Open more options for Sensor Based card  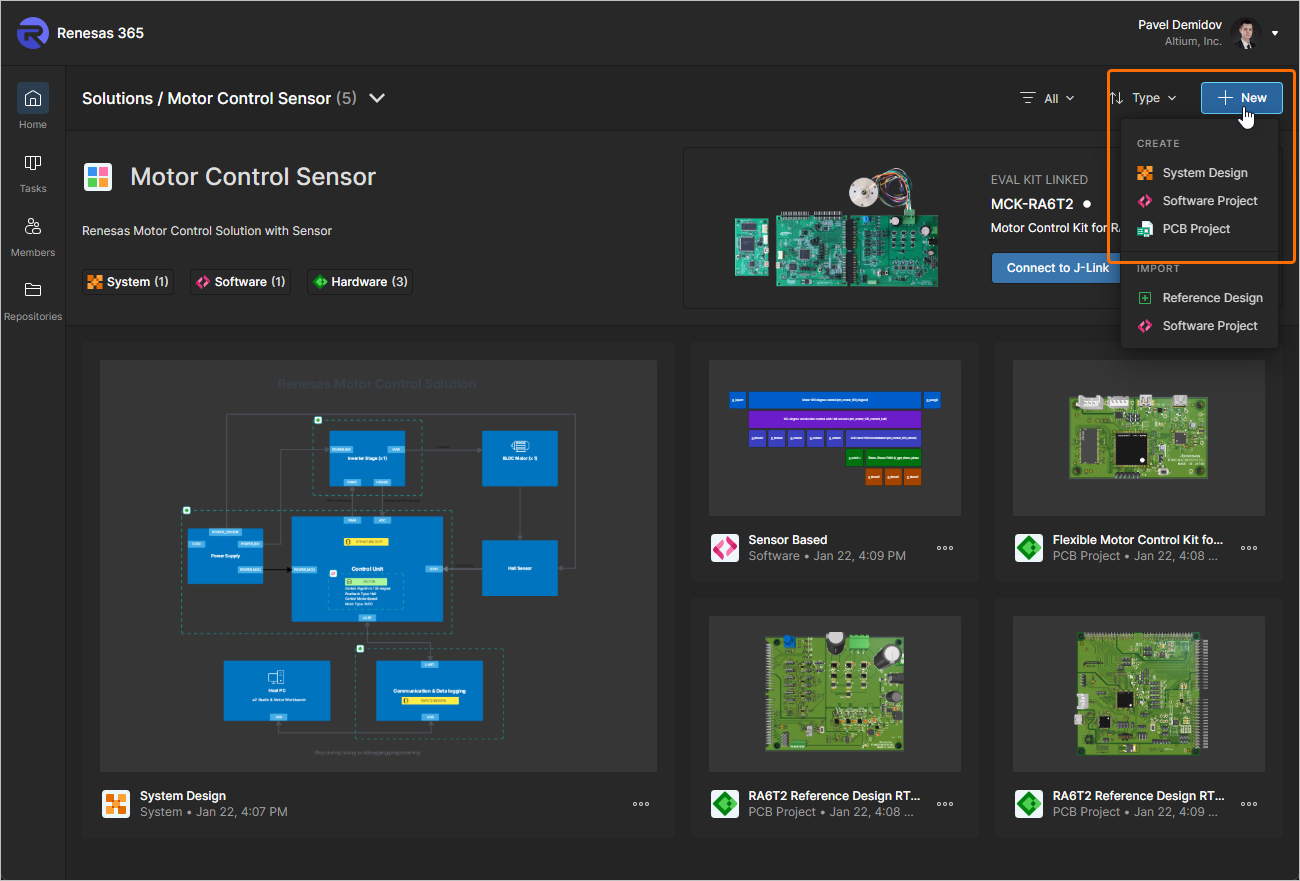(x=945, y=548)
